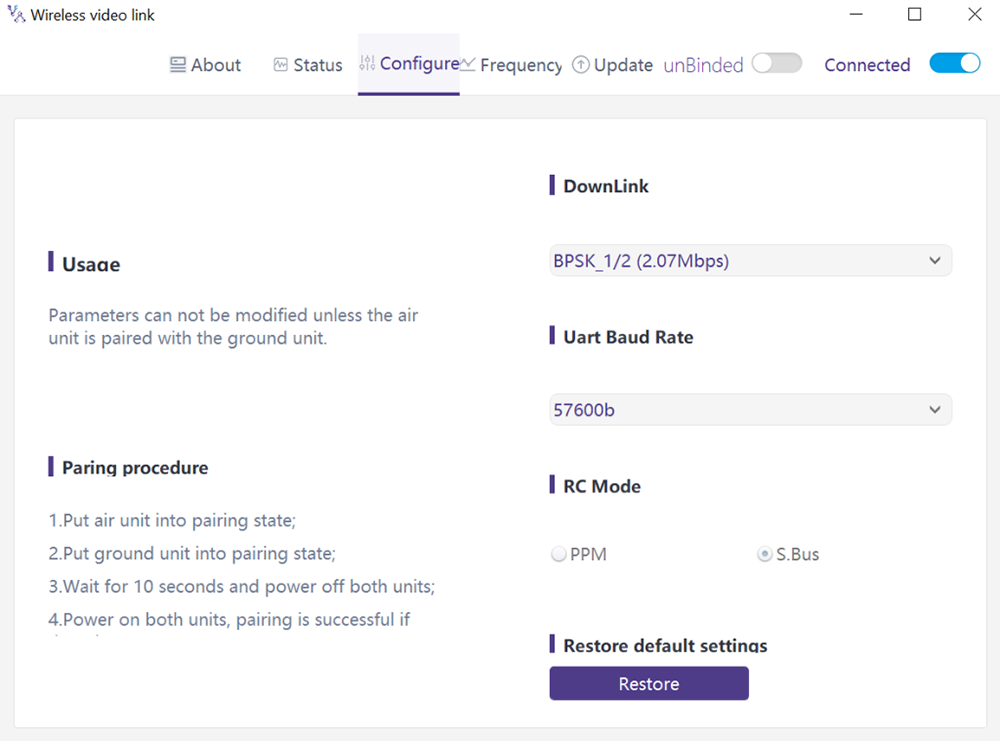Toggle the unBinded switch

tap(777, 64)
